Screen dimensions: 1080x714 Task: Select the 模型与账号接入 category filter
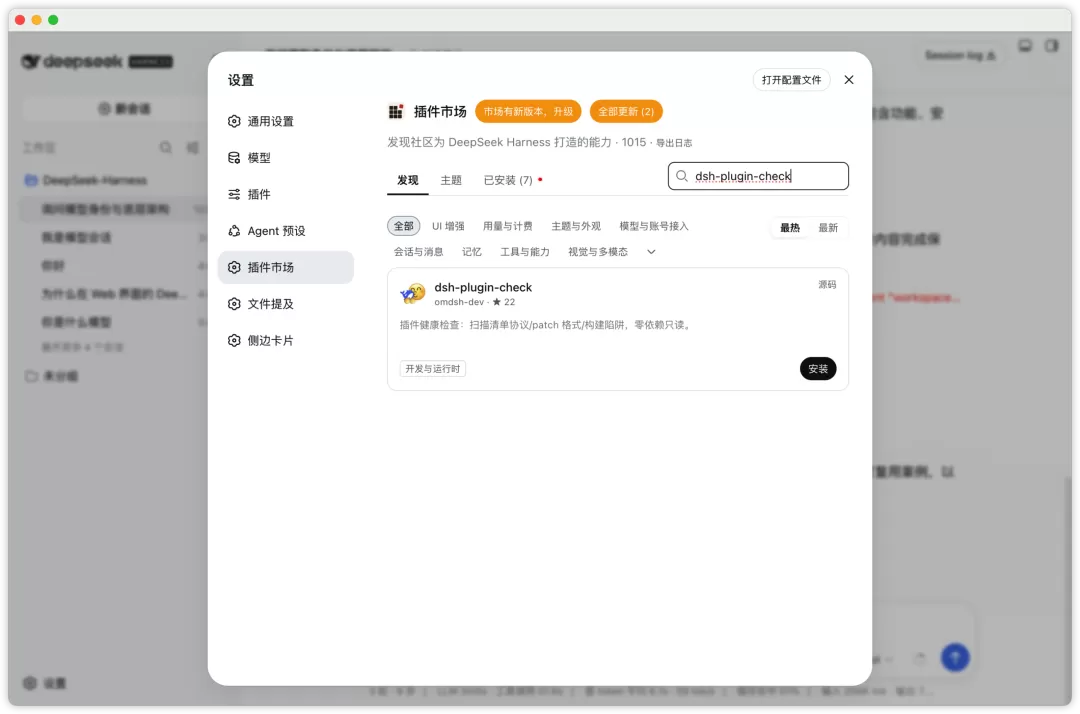(x=654, y=226)
